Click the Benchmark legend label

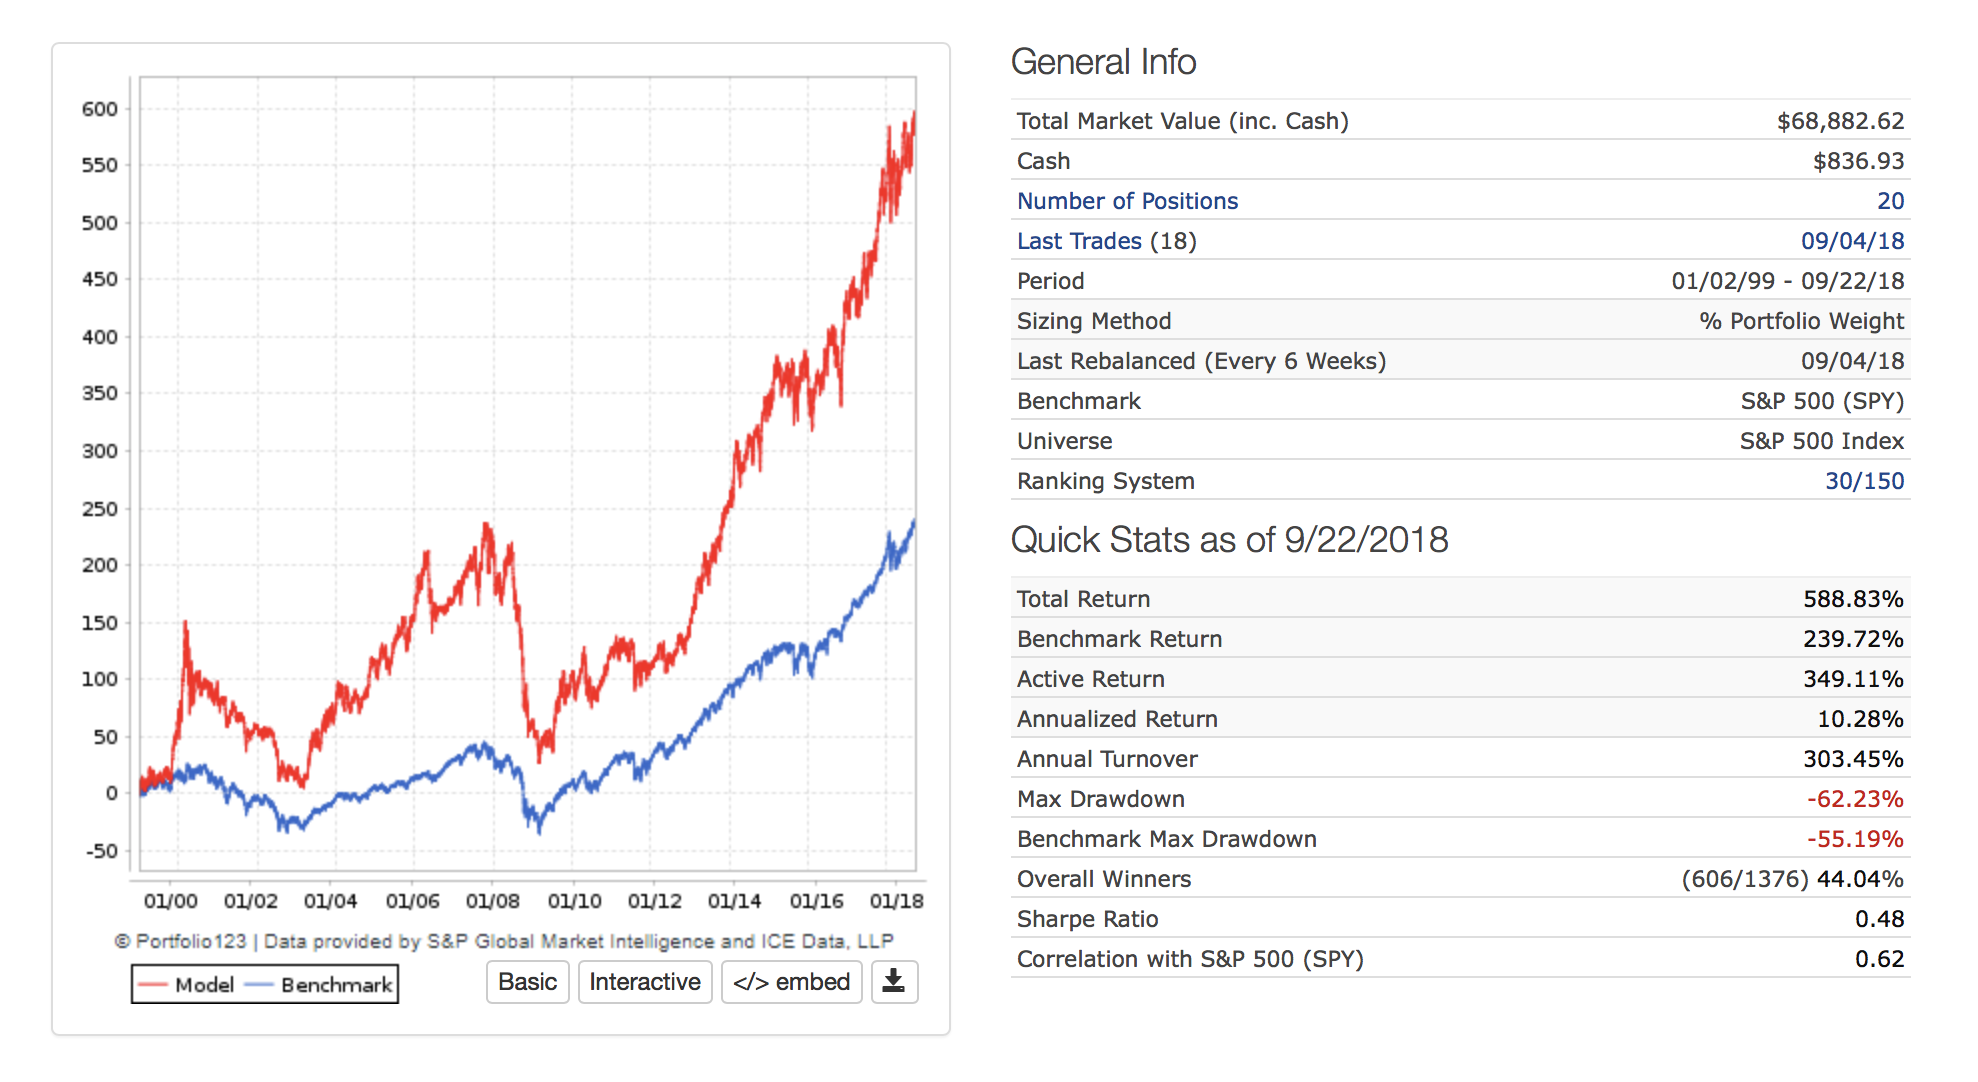click(336, 985)
